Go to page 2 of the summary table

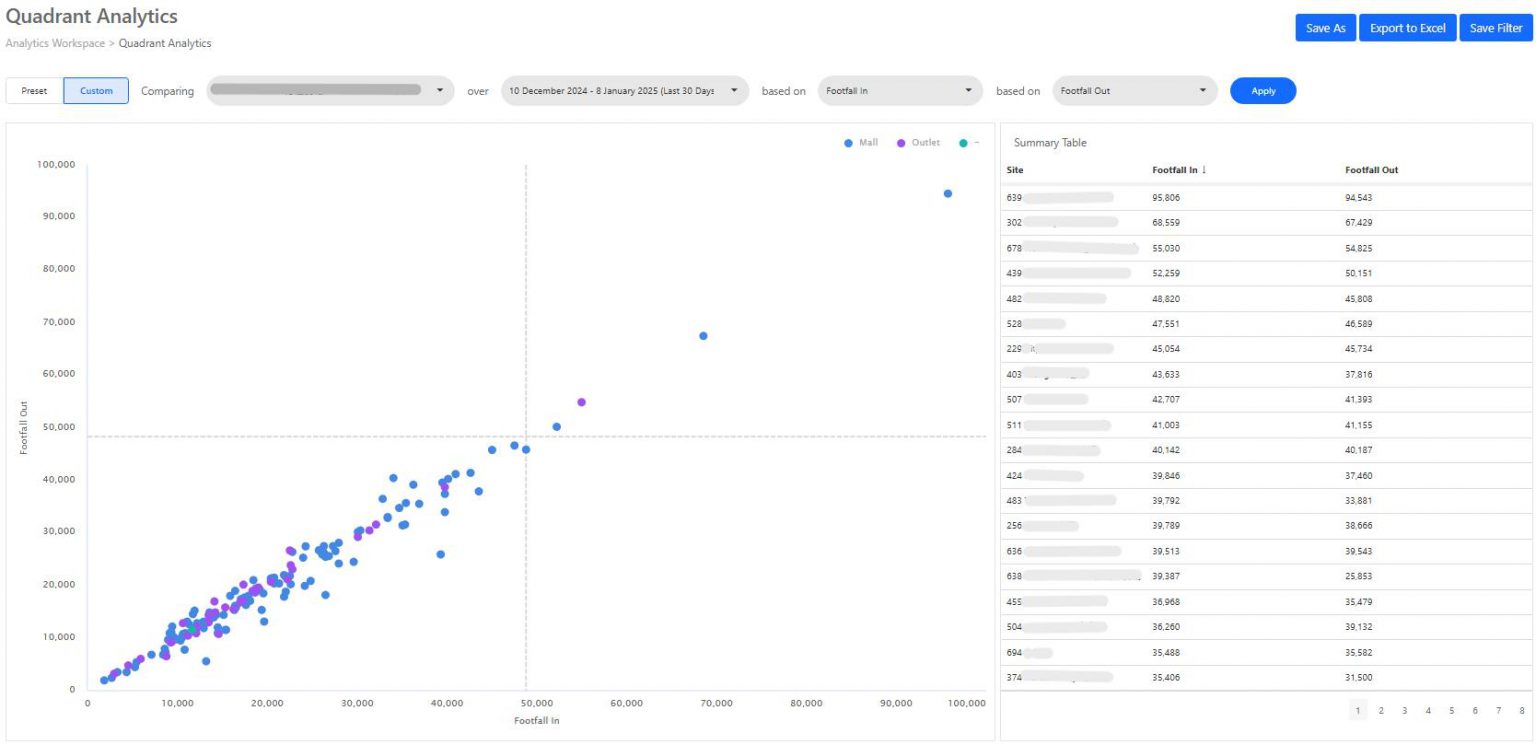click(1381, 710)
